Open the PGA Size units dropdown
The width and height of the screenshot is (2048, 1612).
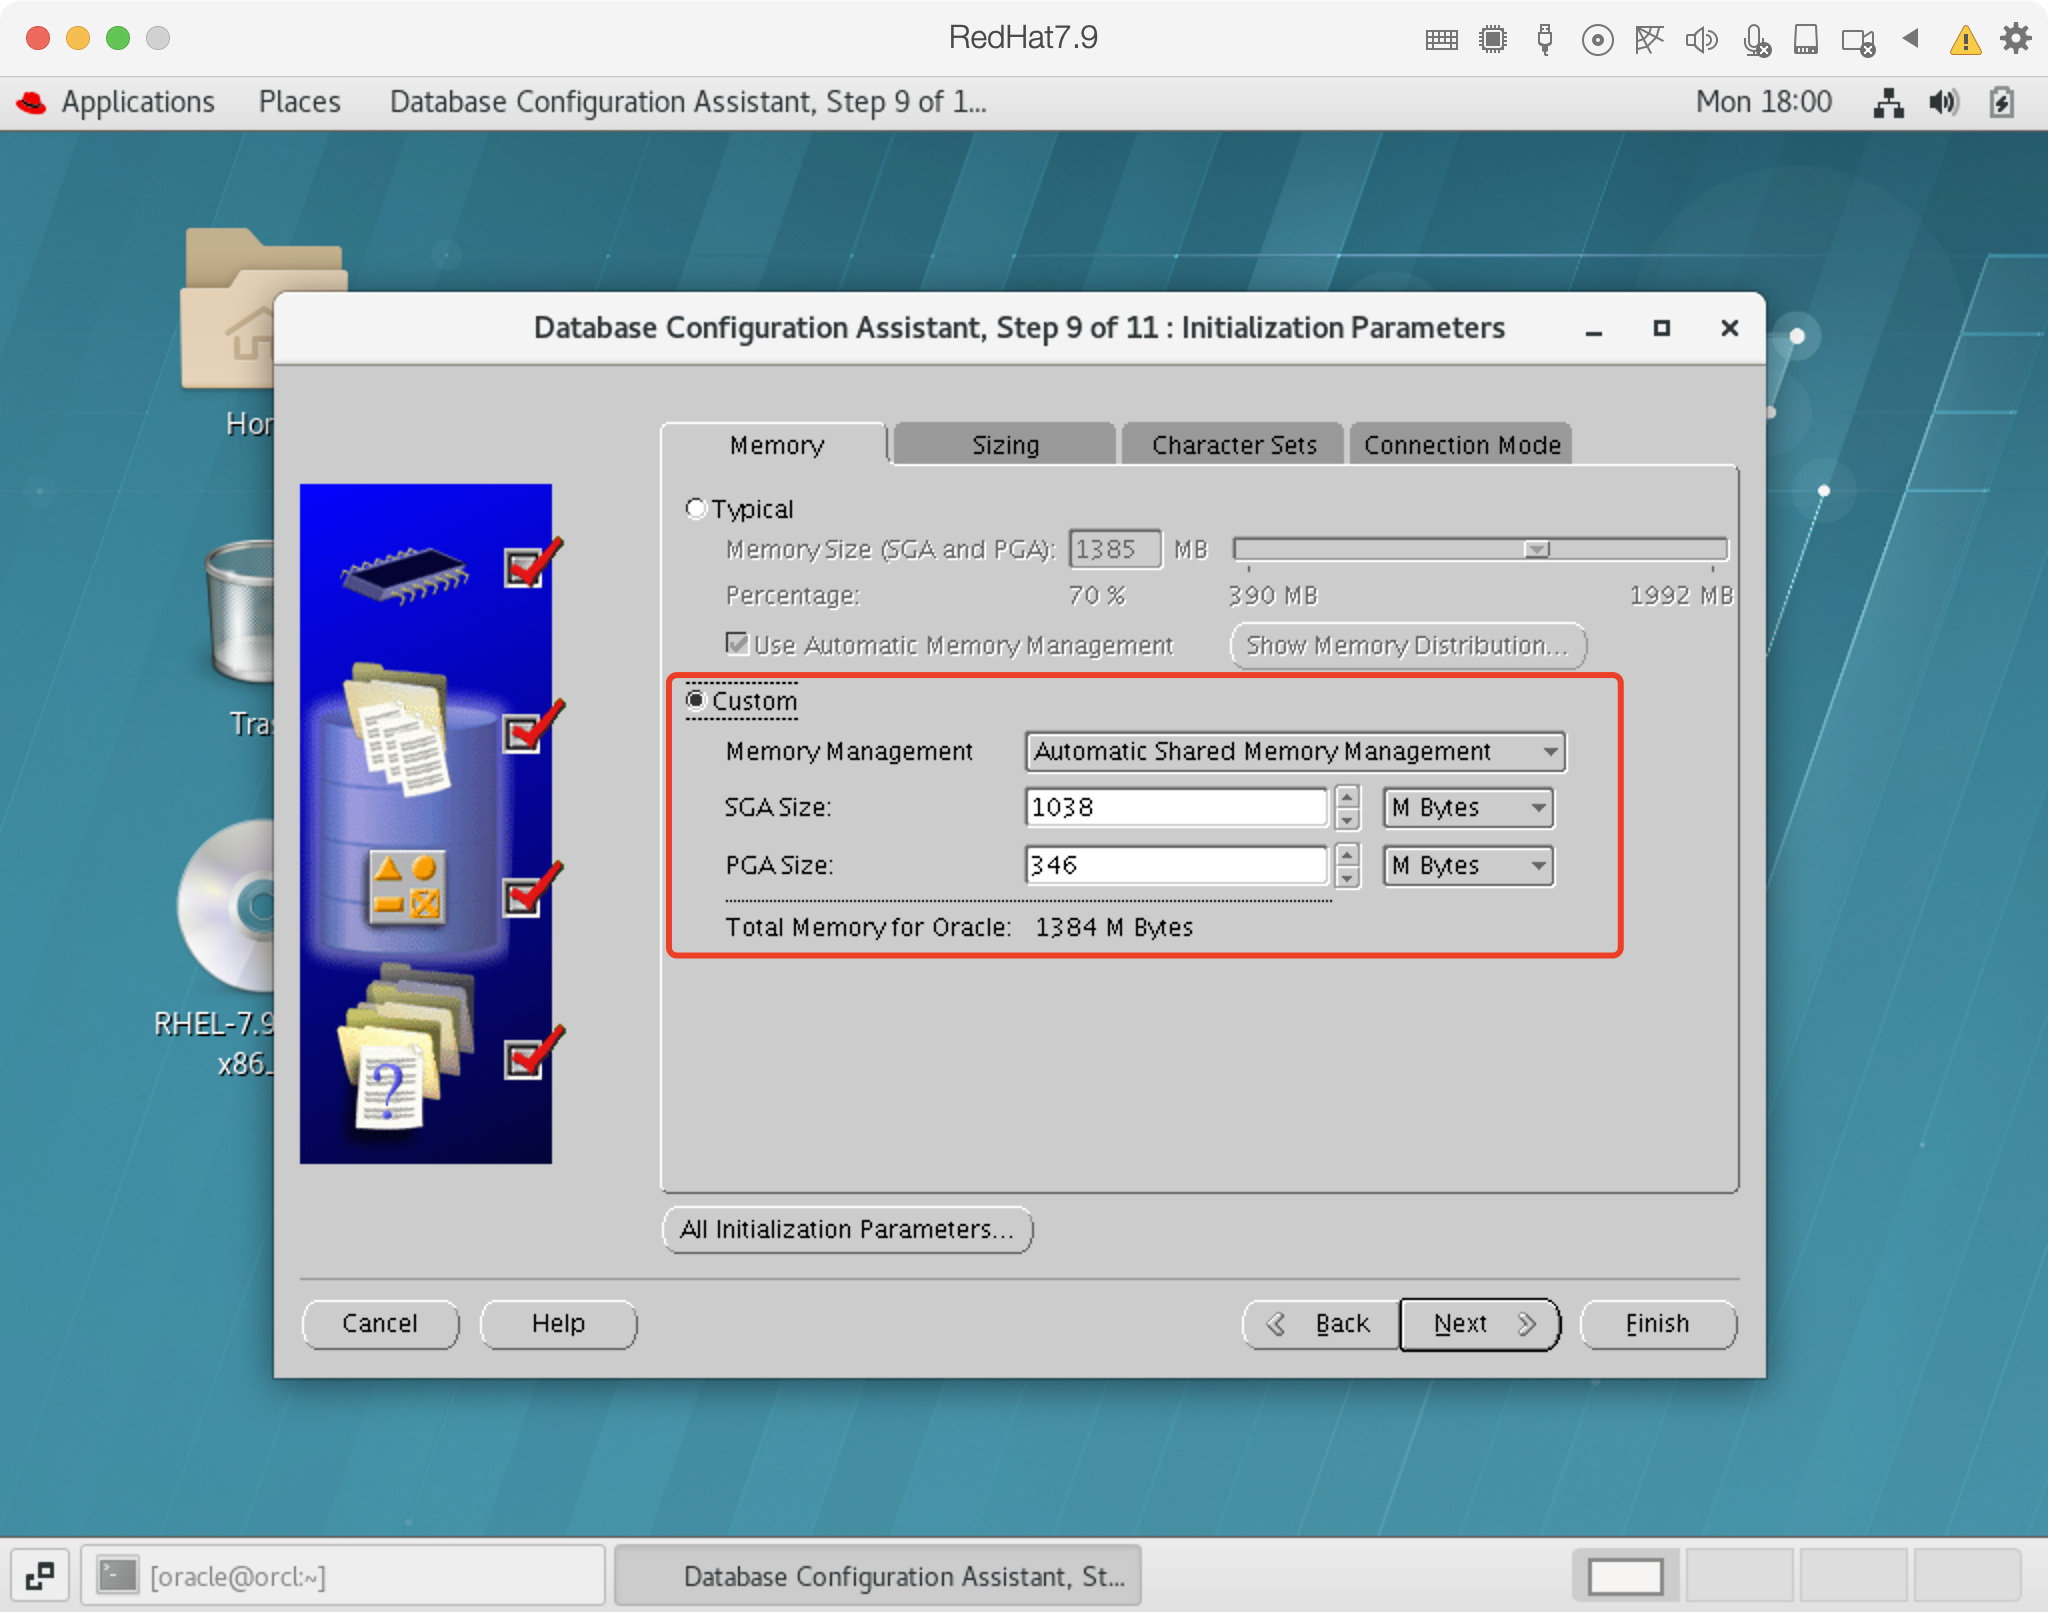pos(1467,865)
